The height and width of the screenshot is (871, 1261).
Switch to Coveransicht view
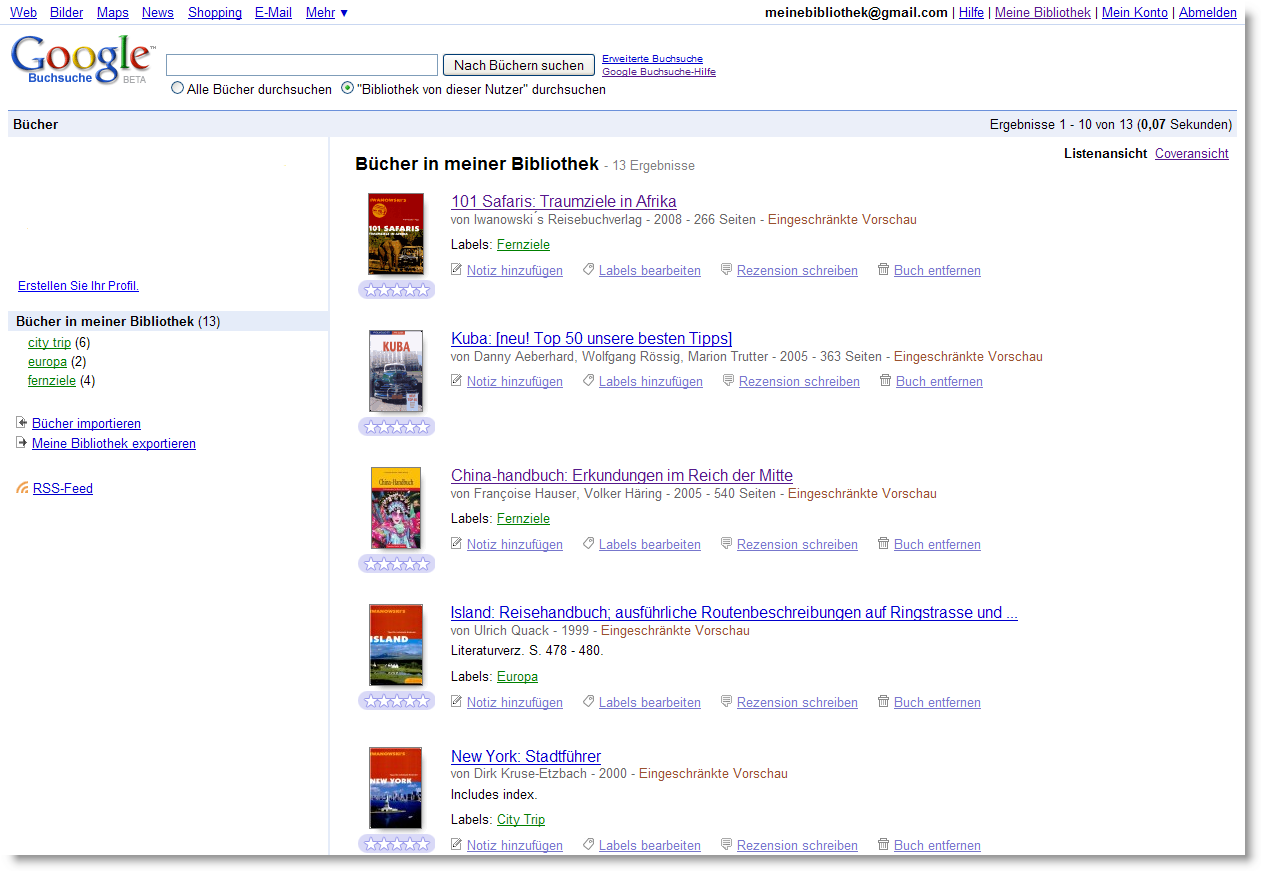(x=1192, y=153)
